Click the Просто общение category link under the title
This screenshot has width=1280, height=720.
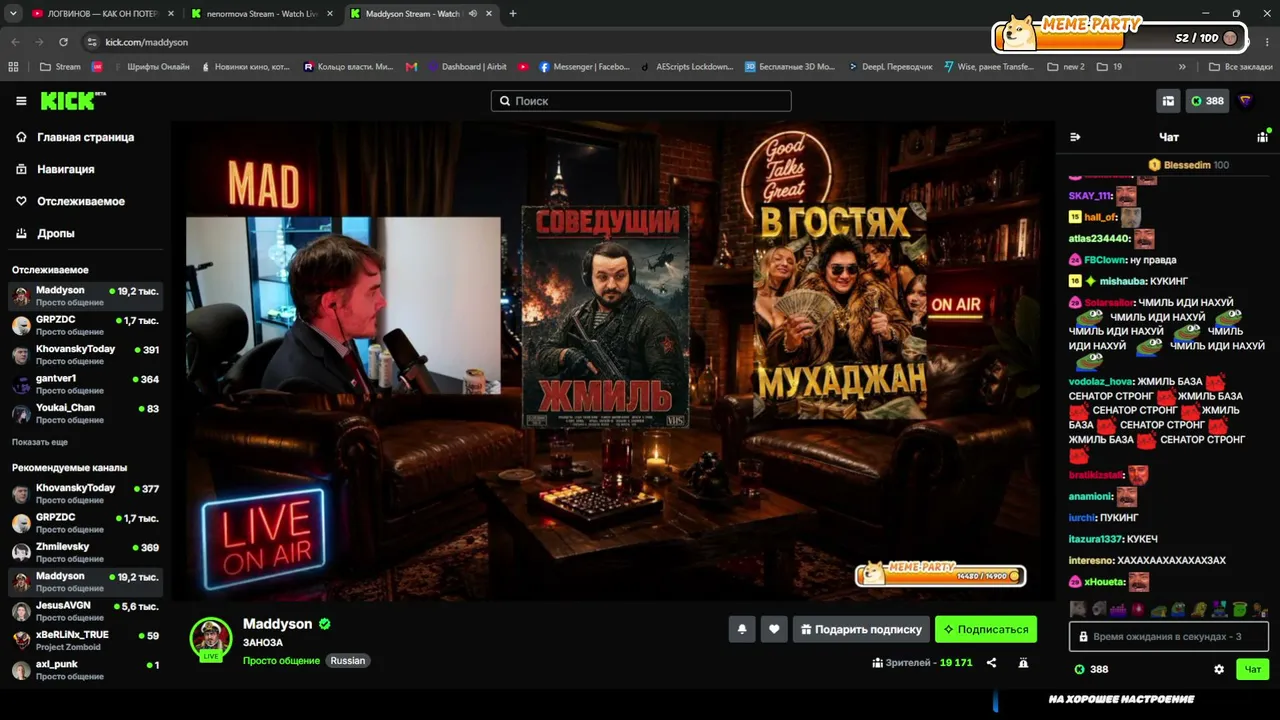pos(281,661)
